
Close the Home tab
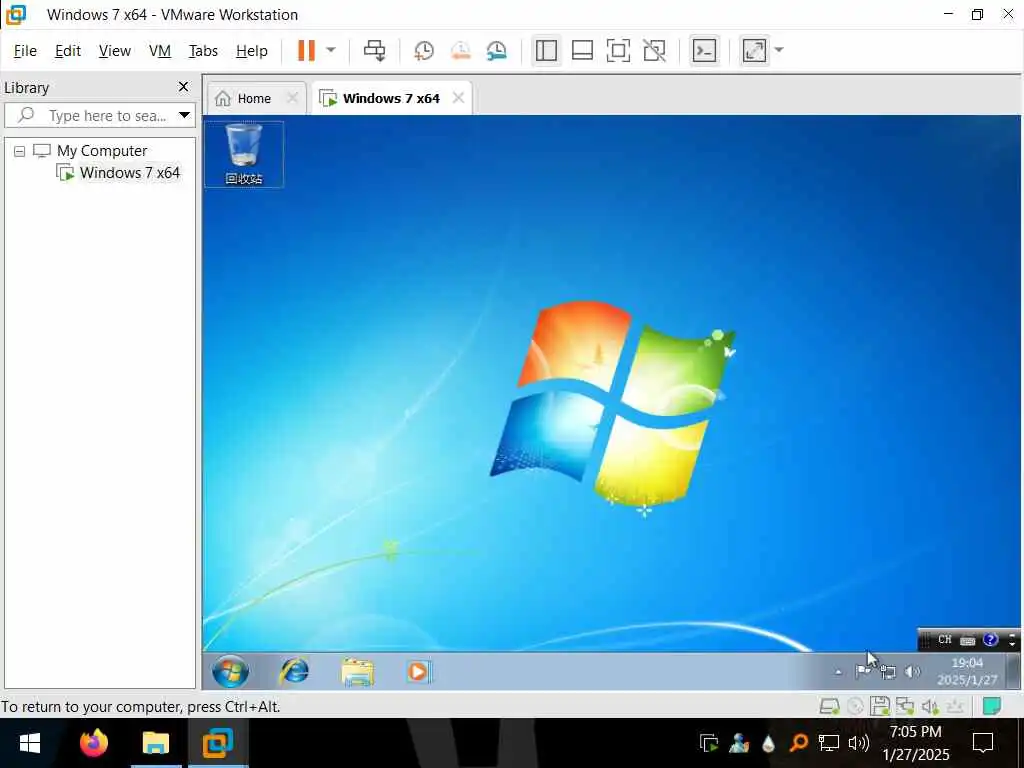[293, 98]
